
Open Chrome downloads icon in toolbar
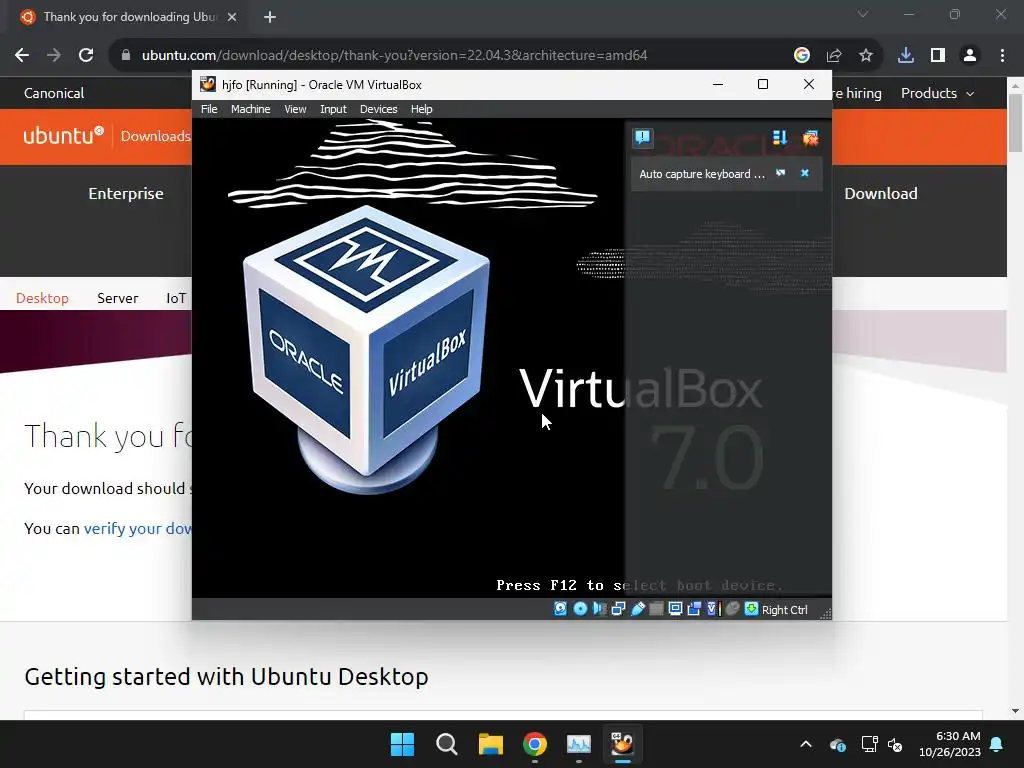906,55
